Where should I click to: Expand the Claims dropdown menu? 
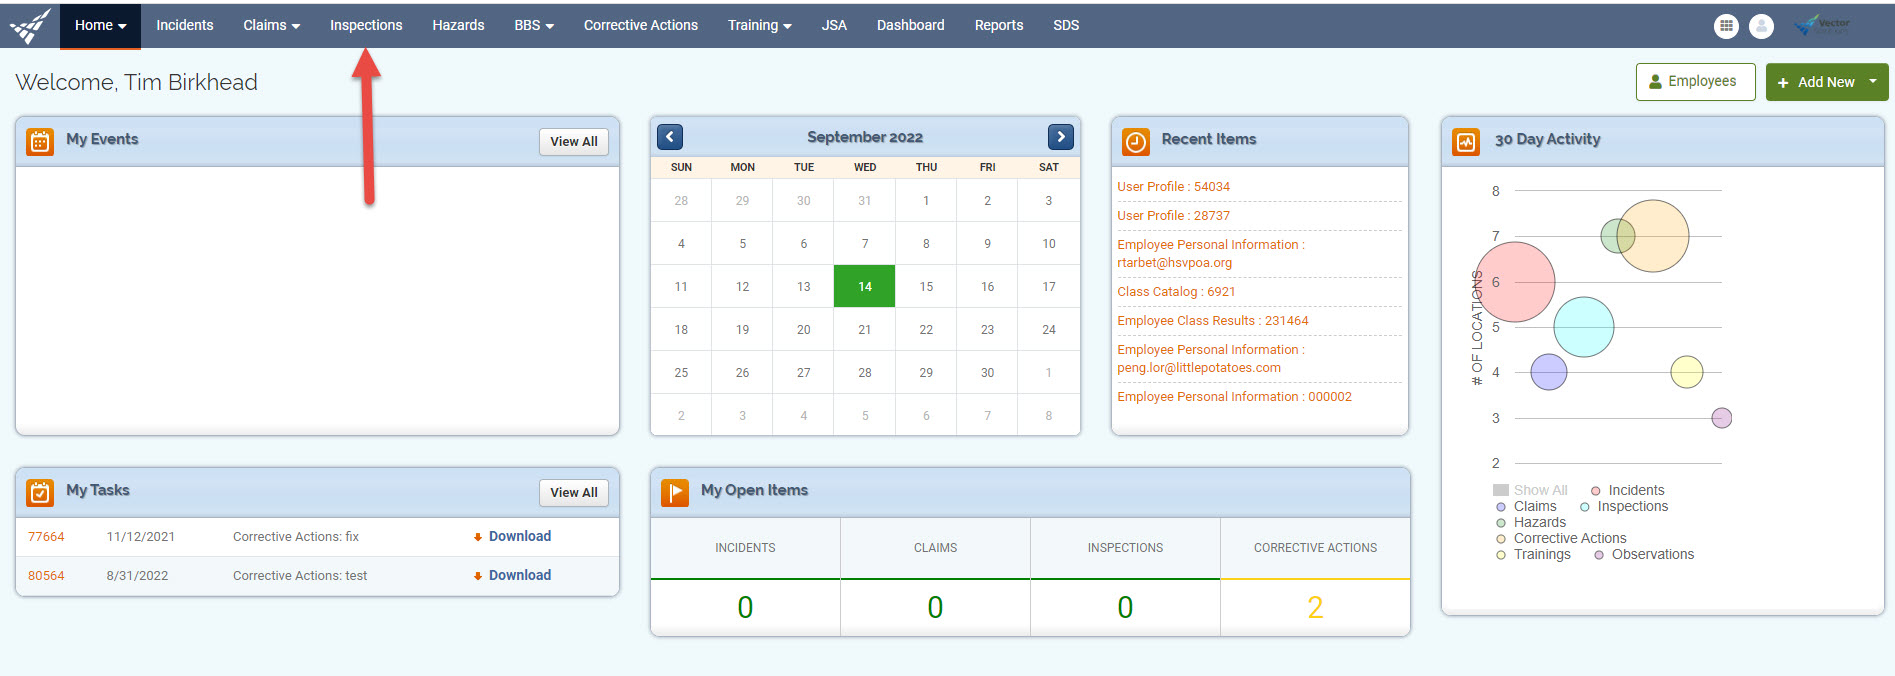pyautogui.click(x=271, y=25)
